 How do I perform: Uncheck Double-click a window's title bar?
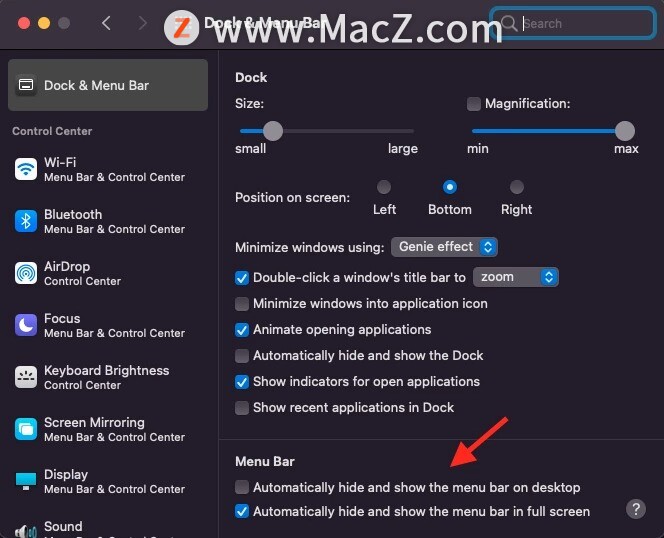(242, 278)
